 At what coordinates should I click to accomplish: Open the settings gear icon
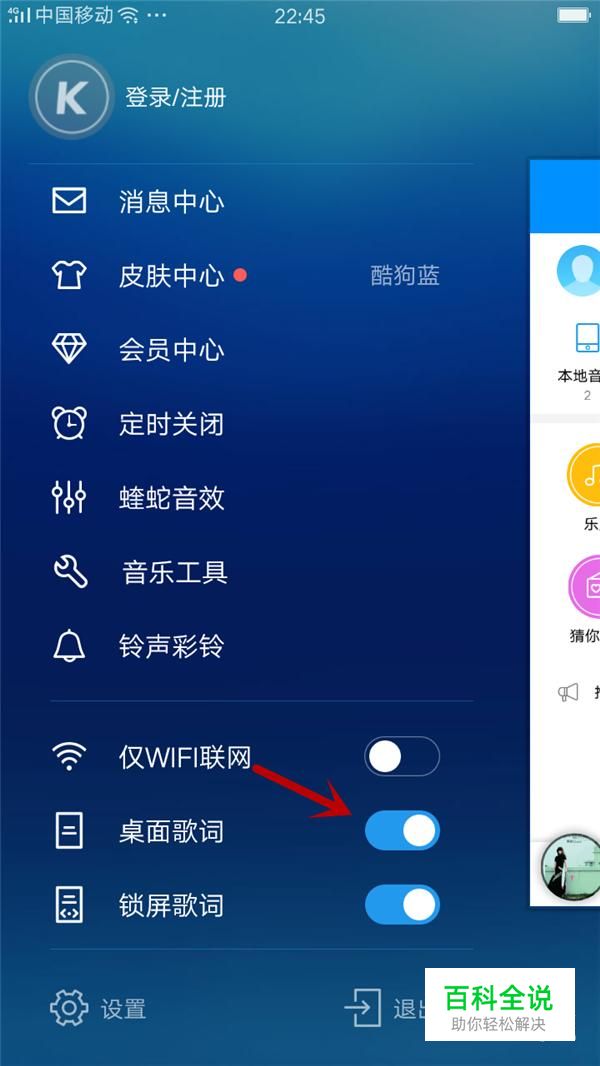(x=69, y=1008)
